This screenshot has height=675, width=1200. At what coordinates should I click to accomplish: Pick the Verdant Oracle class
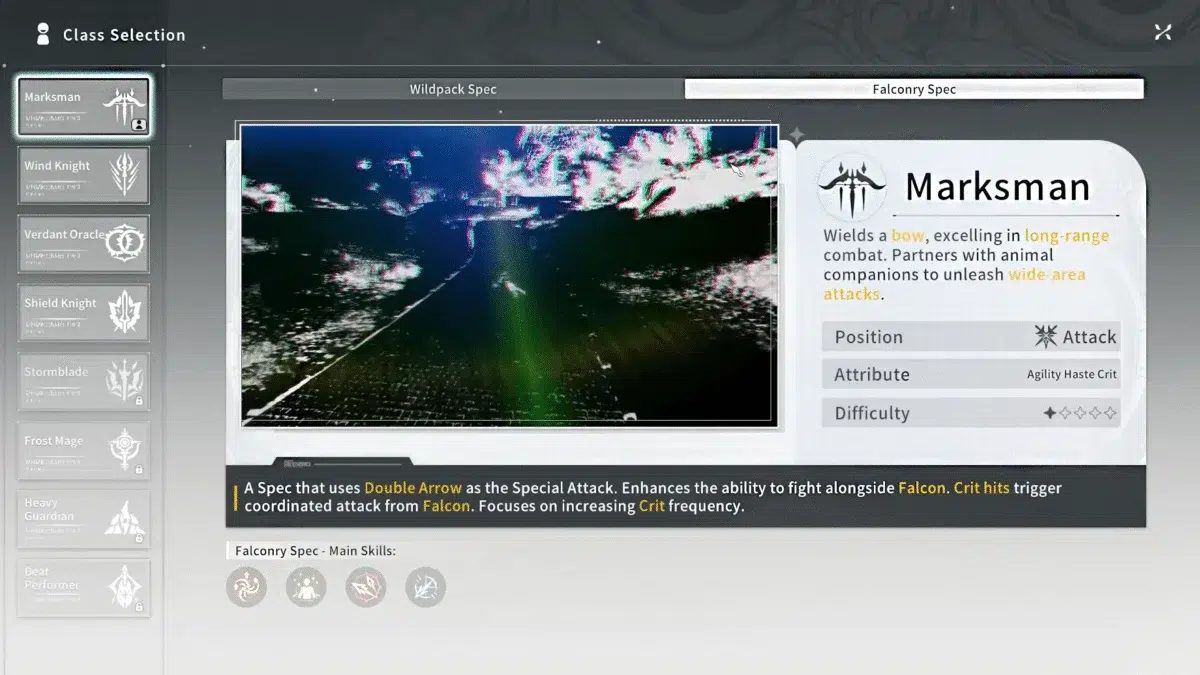[84, 244]
